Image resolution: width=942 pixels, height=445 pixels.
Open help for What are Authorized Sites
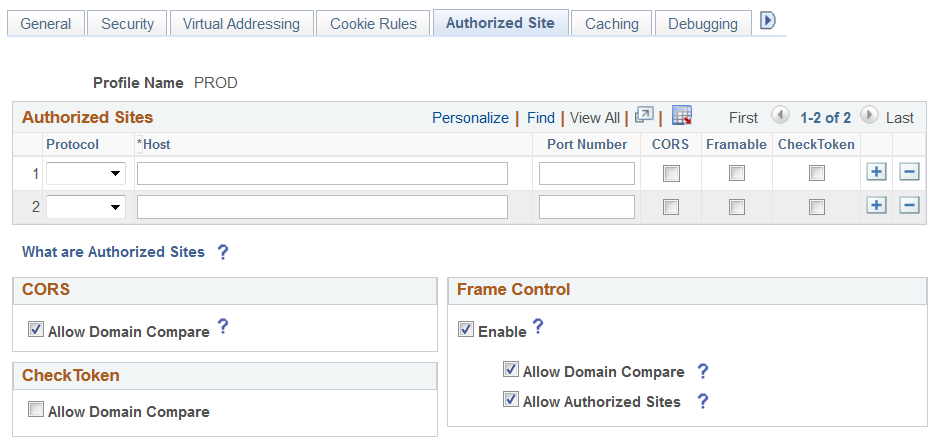(223, 252)
